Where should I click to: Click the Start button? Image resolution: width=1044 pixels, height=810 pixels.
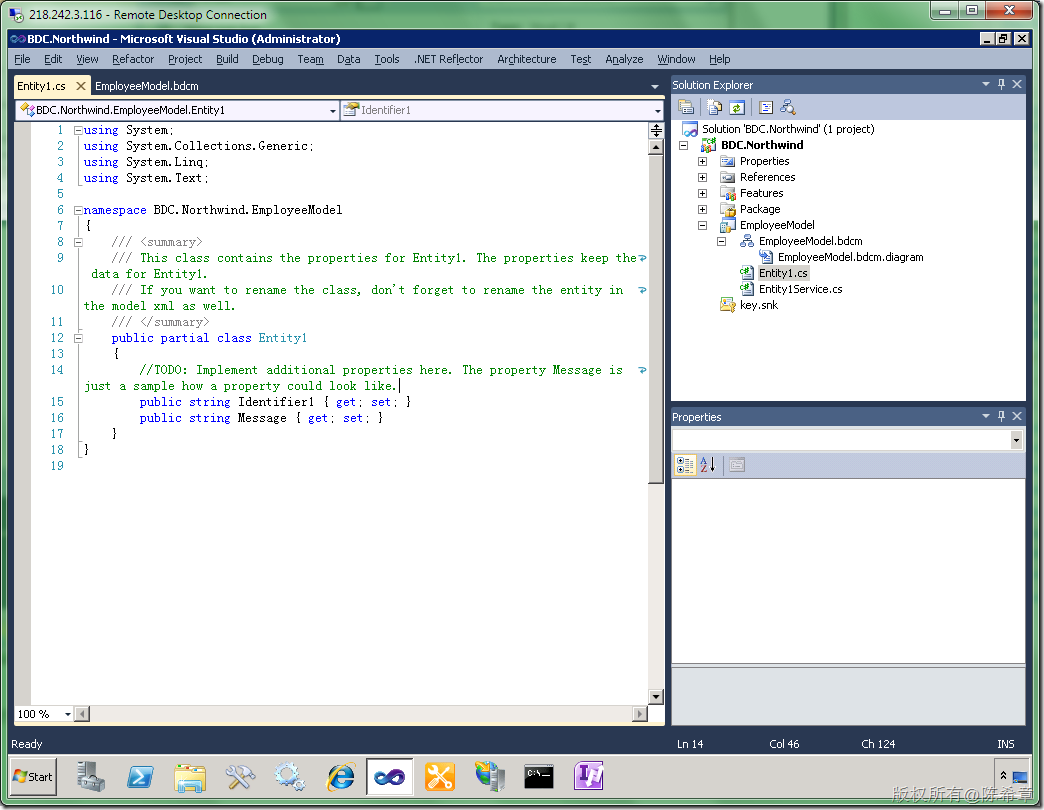[33, 777]
